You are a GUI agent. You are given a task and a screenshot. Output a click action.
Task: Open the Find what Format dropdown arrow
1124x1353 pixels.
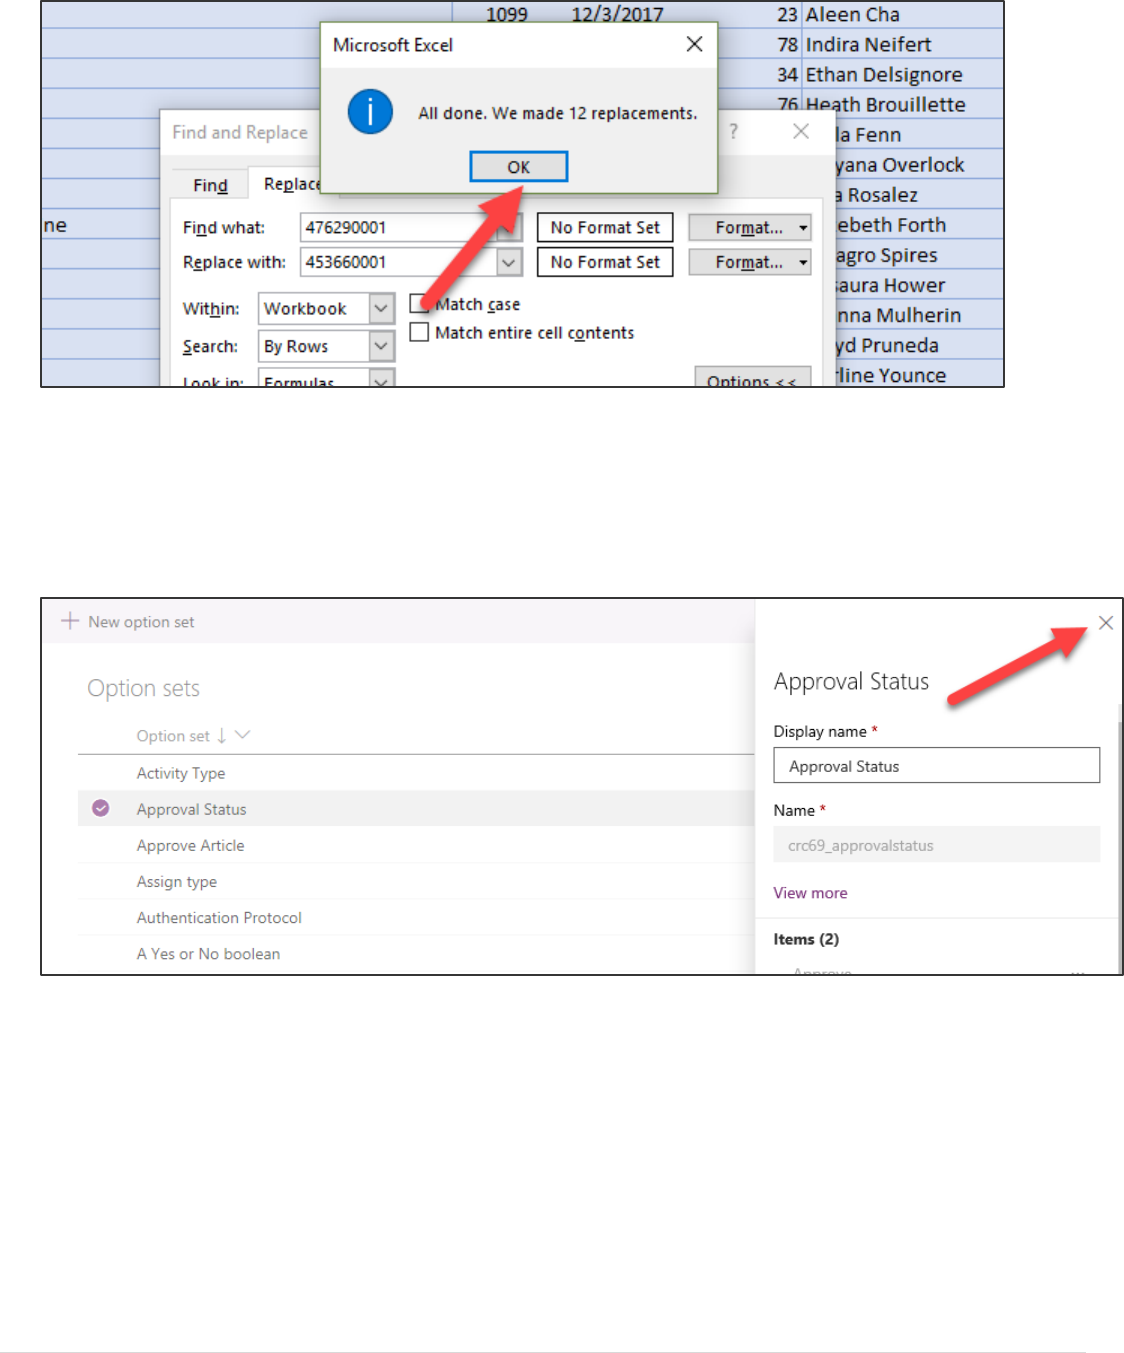tap(803, 228)
